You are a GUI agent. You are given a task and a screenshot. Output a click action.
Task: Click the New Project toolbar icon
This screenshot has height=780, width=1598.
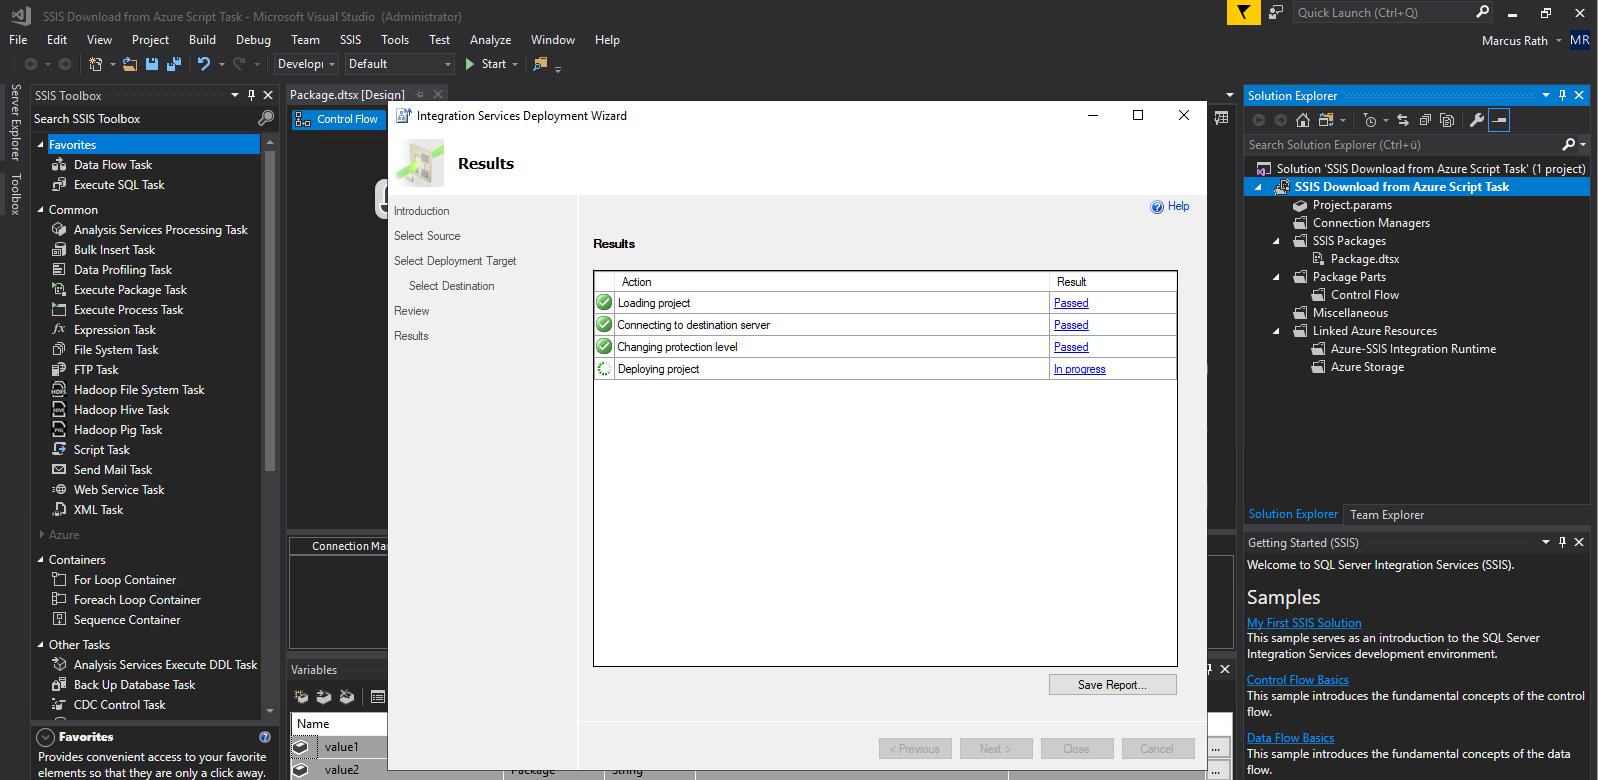point(95,64)
